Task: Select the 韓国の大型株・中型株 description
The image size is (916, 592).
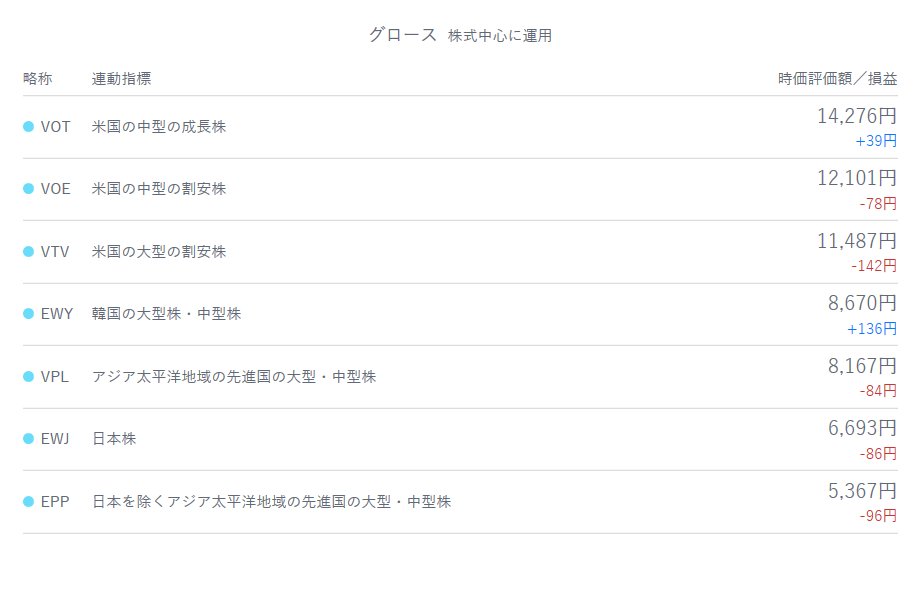Action: point(166,314)
